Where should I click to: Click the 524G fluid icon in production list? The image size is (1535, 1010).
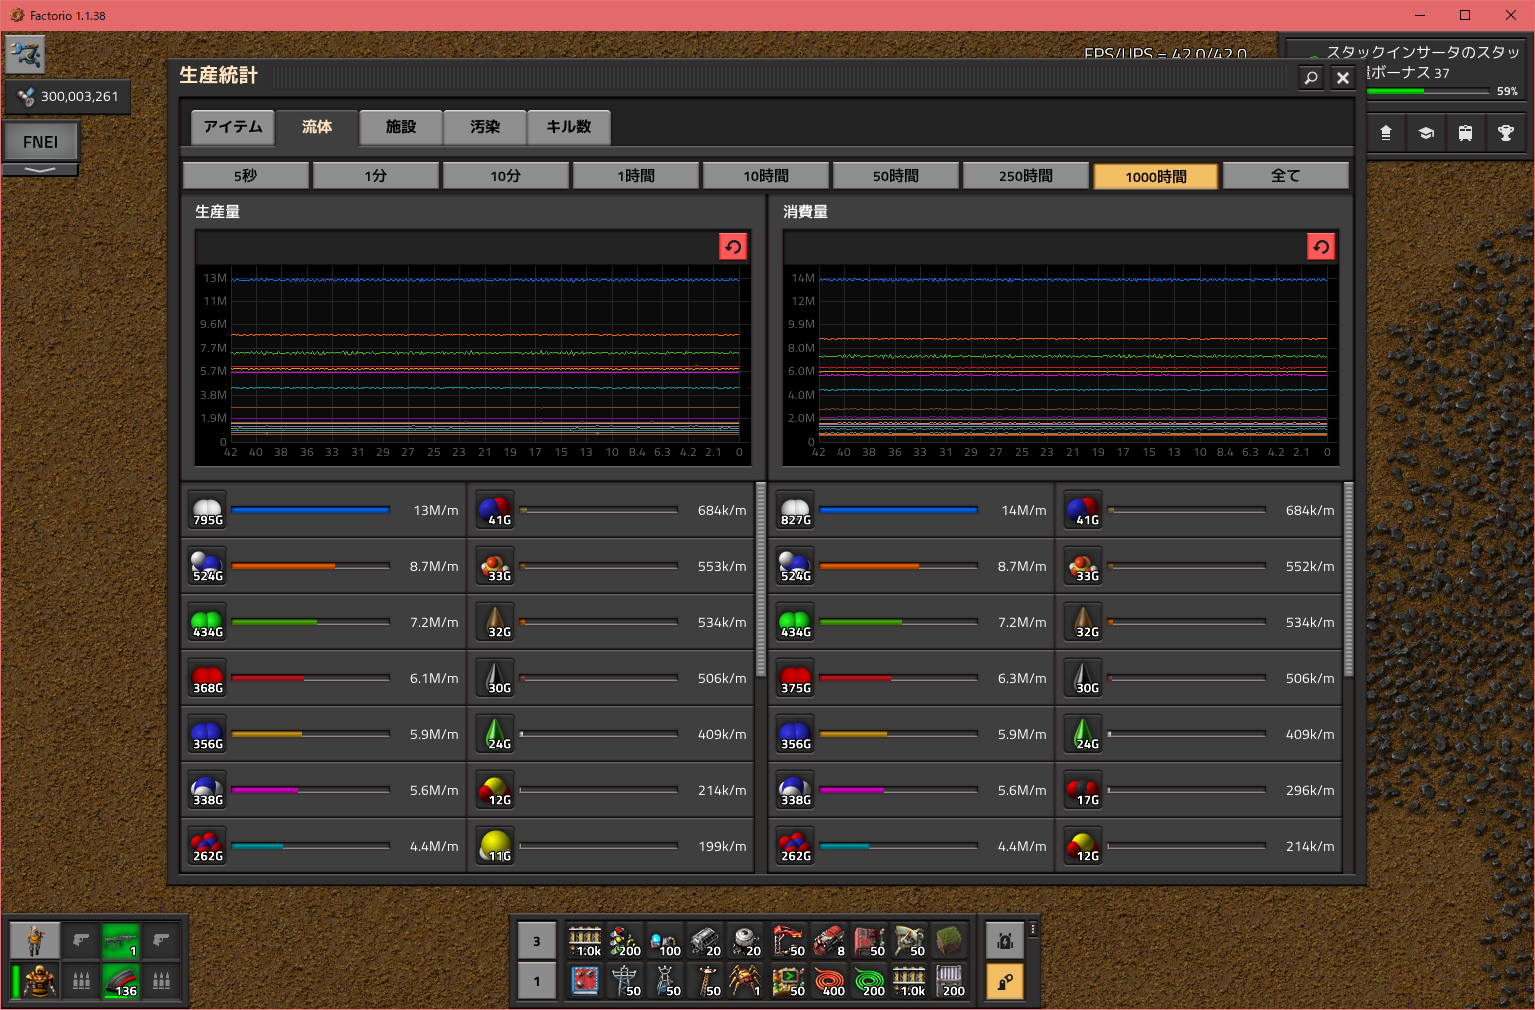(x=208, y=566)
